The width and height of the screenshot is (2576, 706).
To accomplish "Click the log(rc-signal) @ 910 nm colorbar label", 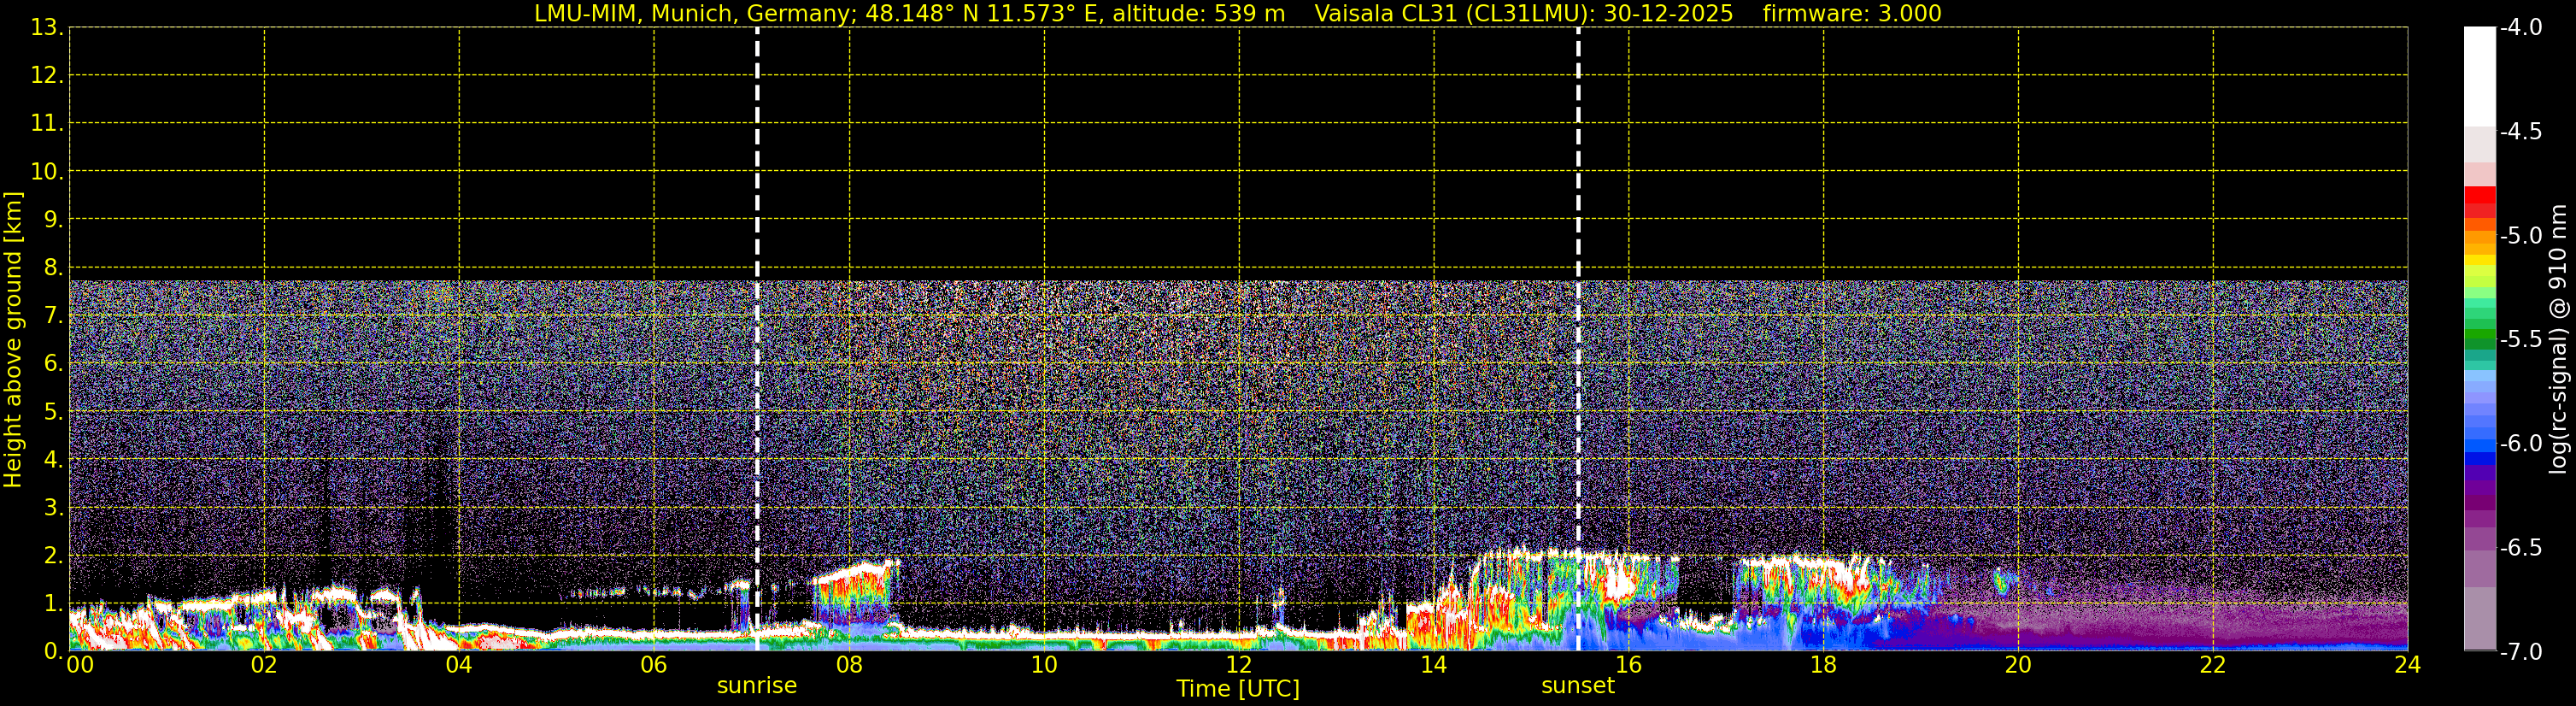I will 2558,340.
